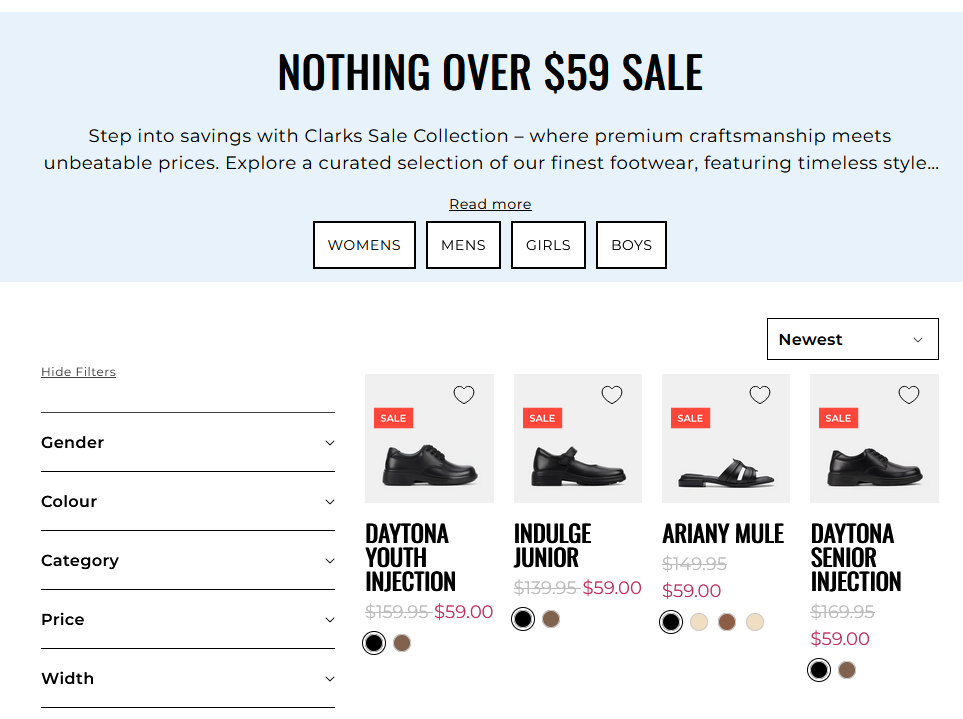963x719 pixels.
Task: Open the Ariany Mule product image
Action: click(x=726, y=450)
